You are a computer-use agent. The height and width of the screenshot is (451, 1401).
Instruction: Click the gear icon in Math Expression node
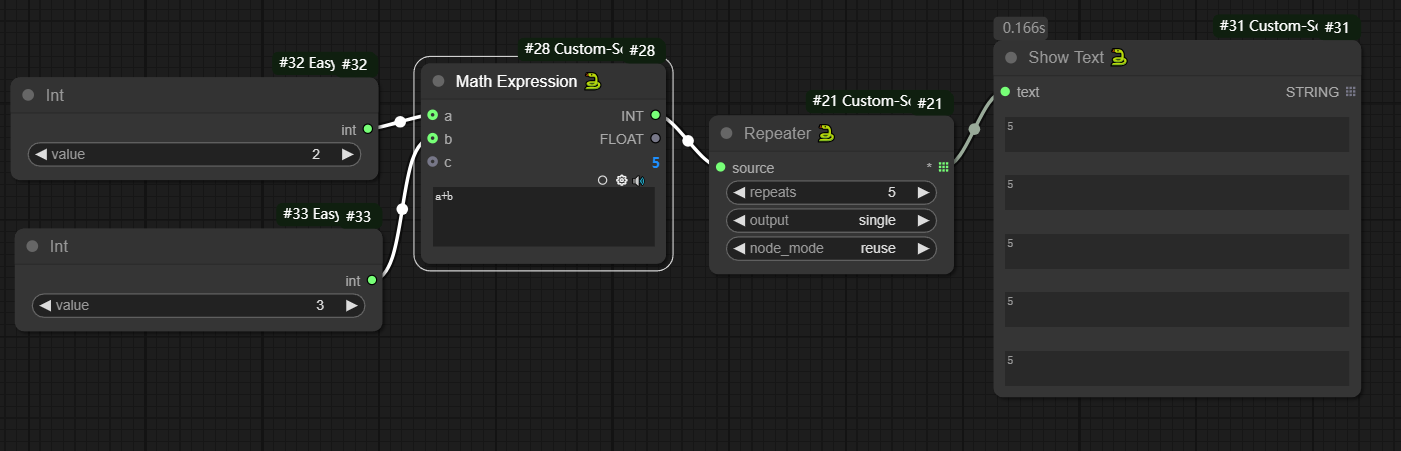(x=621, y=181)
